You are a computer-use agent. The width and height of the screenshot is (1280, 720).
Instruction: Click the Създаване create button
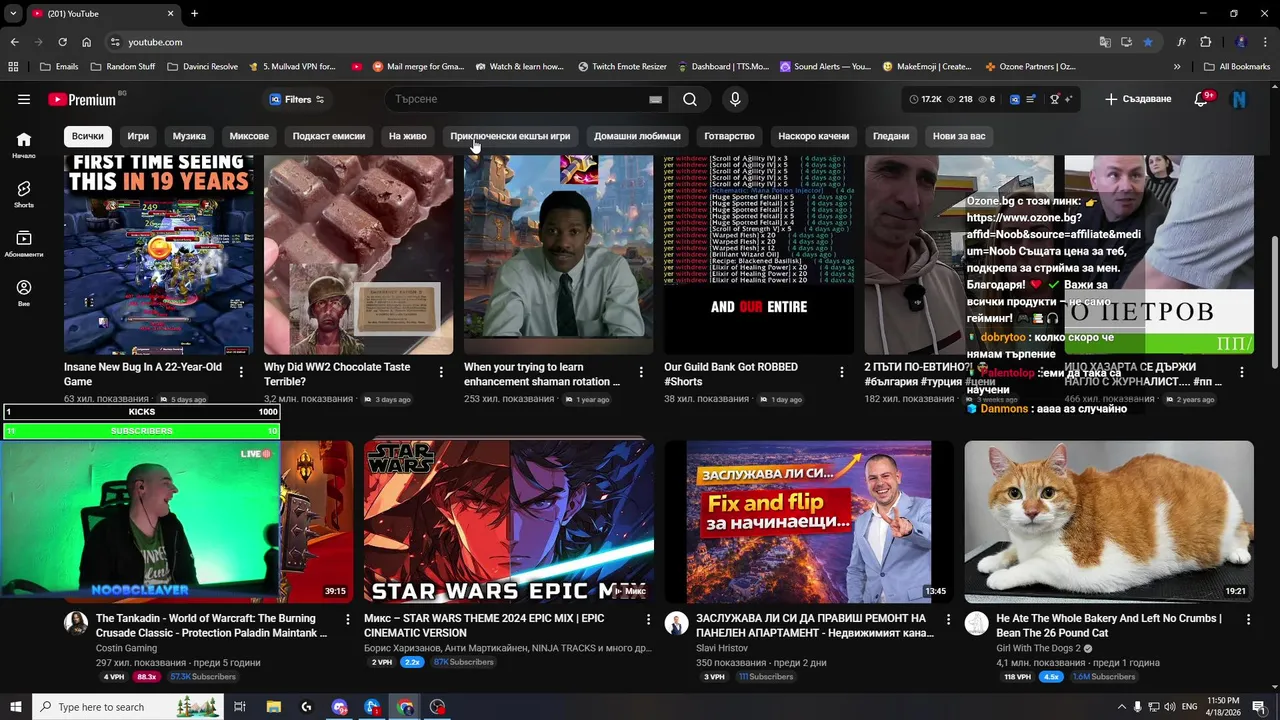1138,99
